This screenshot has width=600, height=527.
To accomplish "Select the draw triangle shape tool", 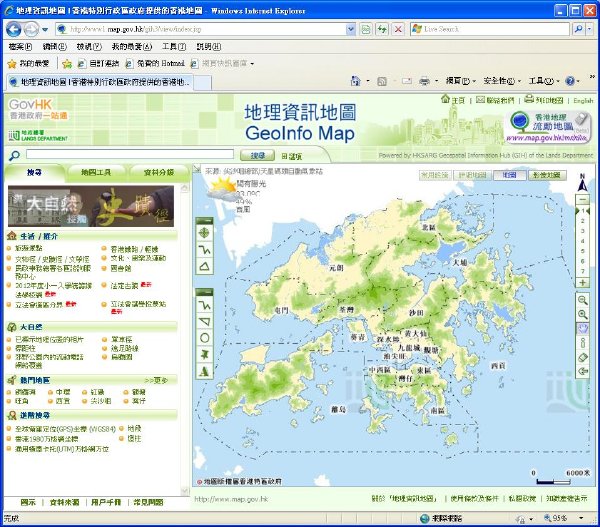I will pos(204,321).
